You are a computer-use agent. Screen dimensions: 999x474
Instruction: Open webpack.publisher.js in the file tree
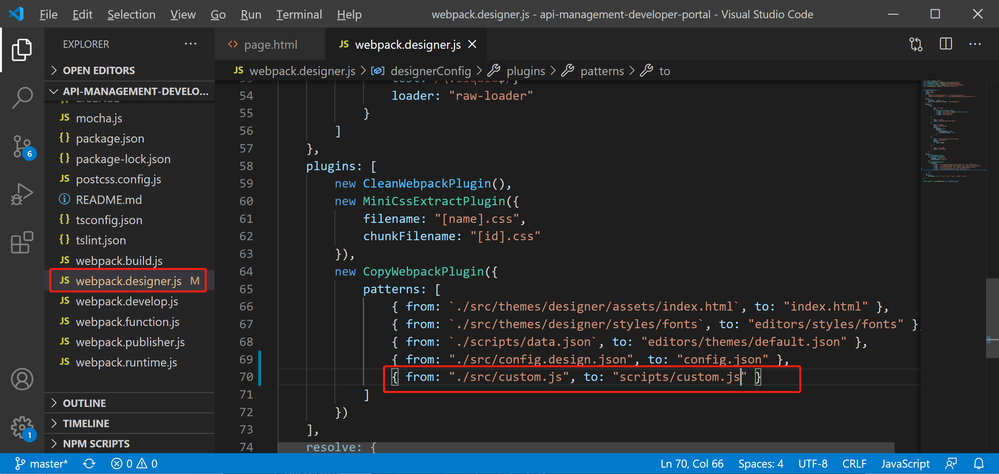(x=130, y=342)
